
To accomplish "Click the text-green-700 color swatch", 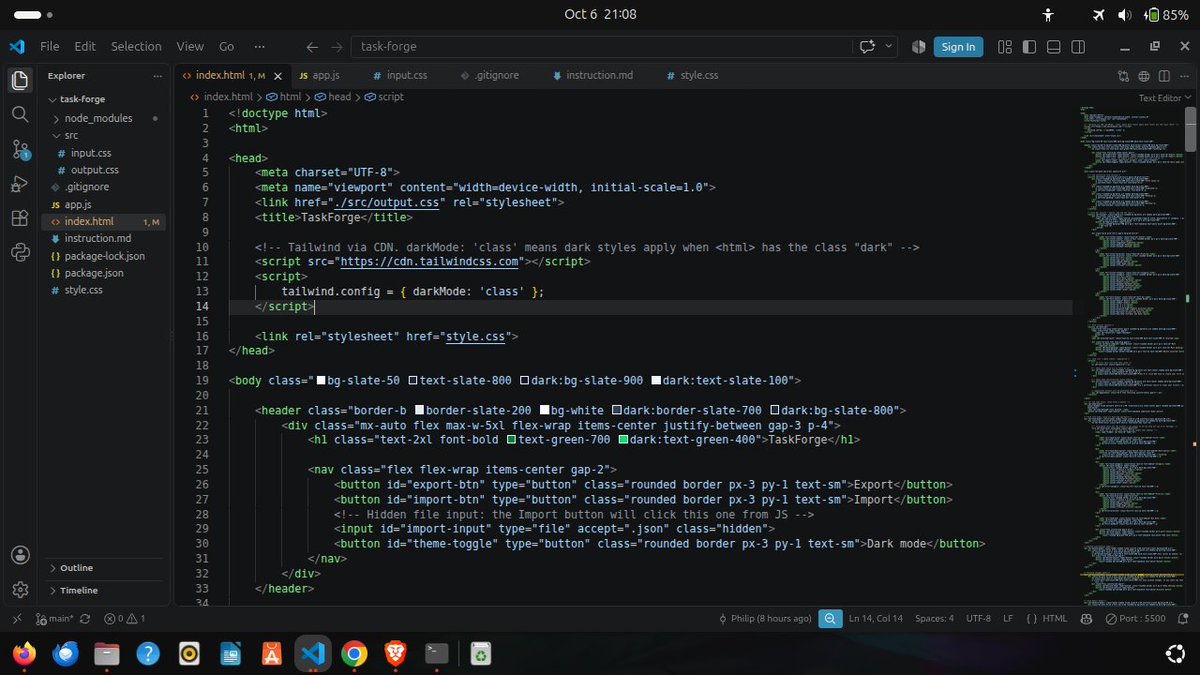I will point(511,440).
